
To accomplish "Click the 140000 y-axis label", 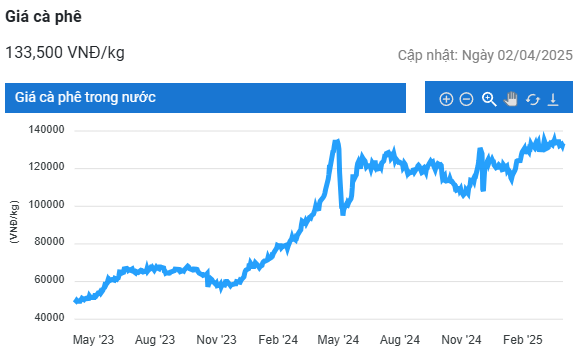I will tap(46, 129).
